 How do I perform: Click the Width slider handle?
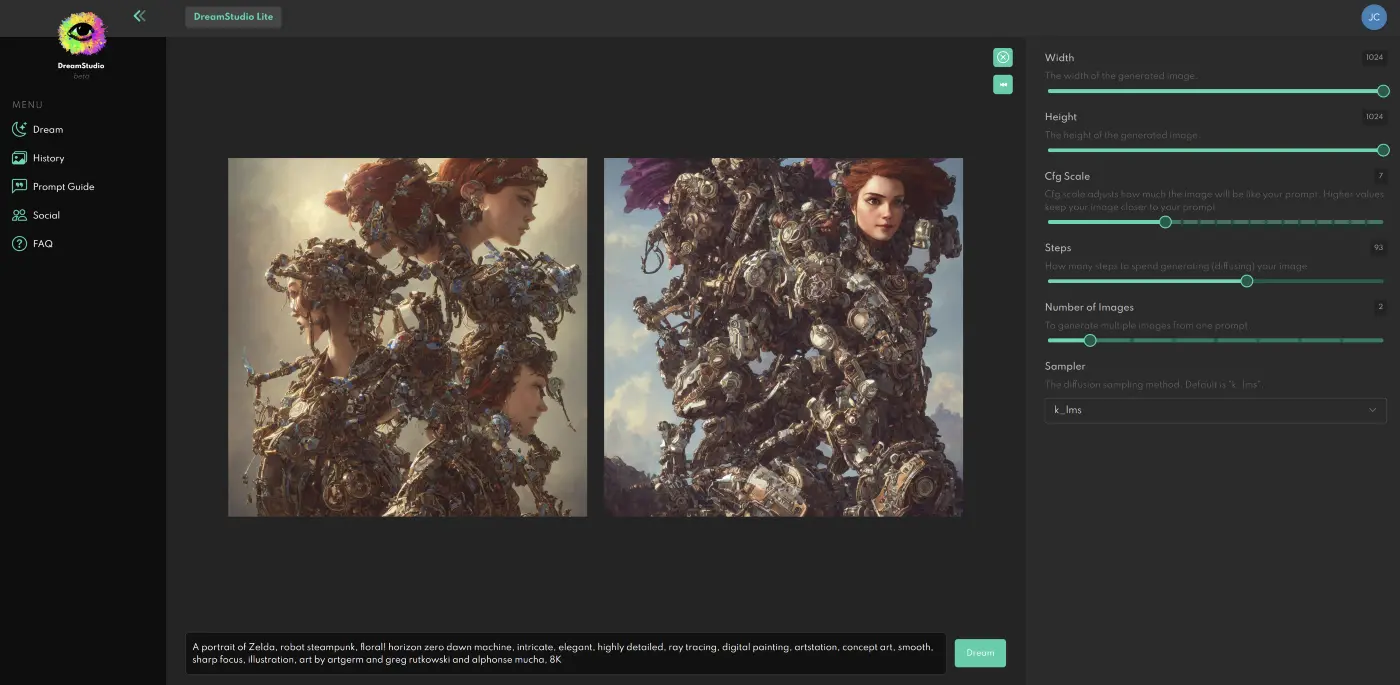pyautogui.click(x=1383, y=91)
